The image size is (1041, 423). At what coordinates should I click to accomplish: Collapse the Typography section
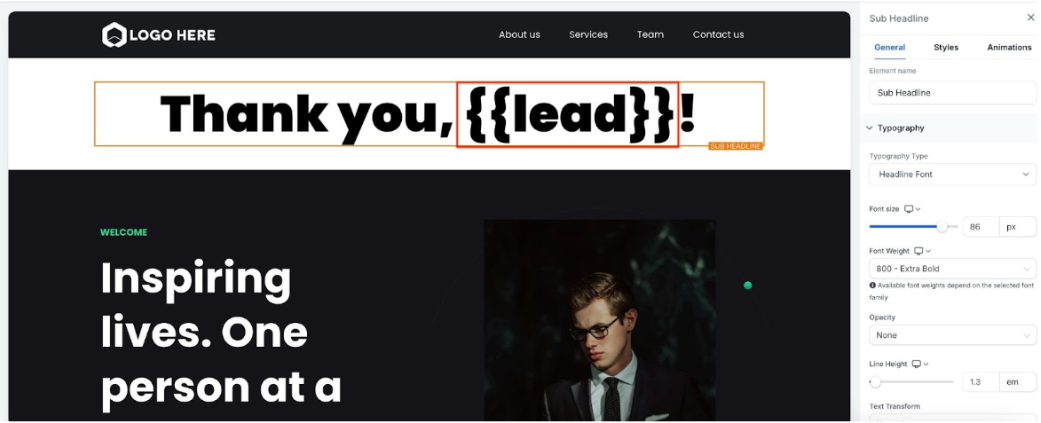point(870,128)
